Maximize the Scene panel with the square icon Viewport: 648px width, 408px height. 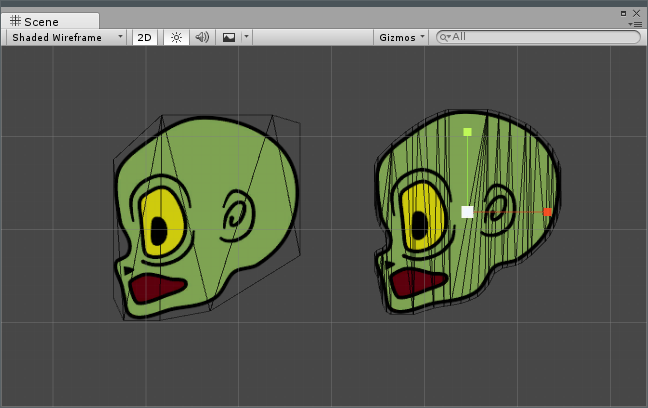(624, 13)
